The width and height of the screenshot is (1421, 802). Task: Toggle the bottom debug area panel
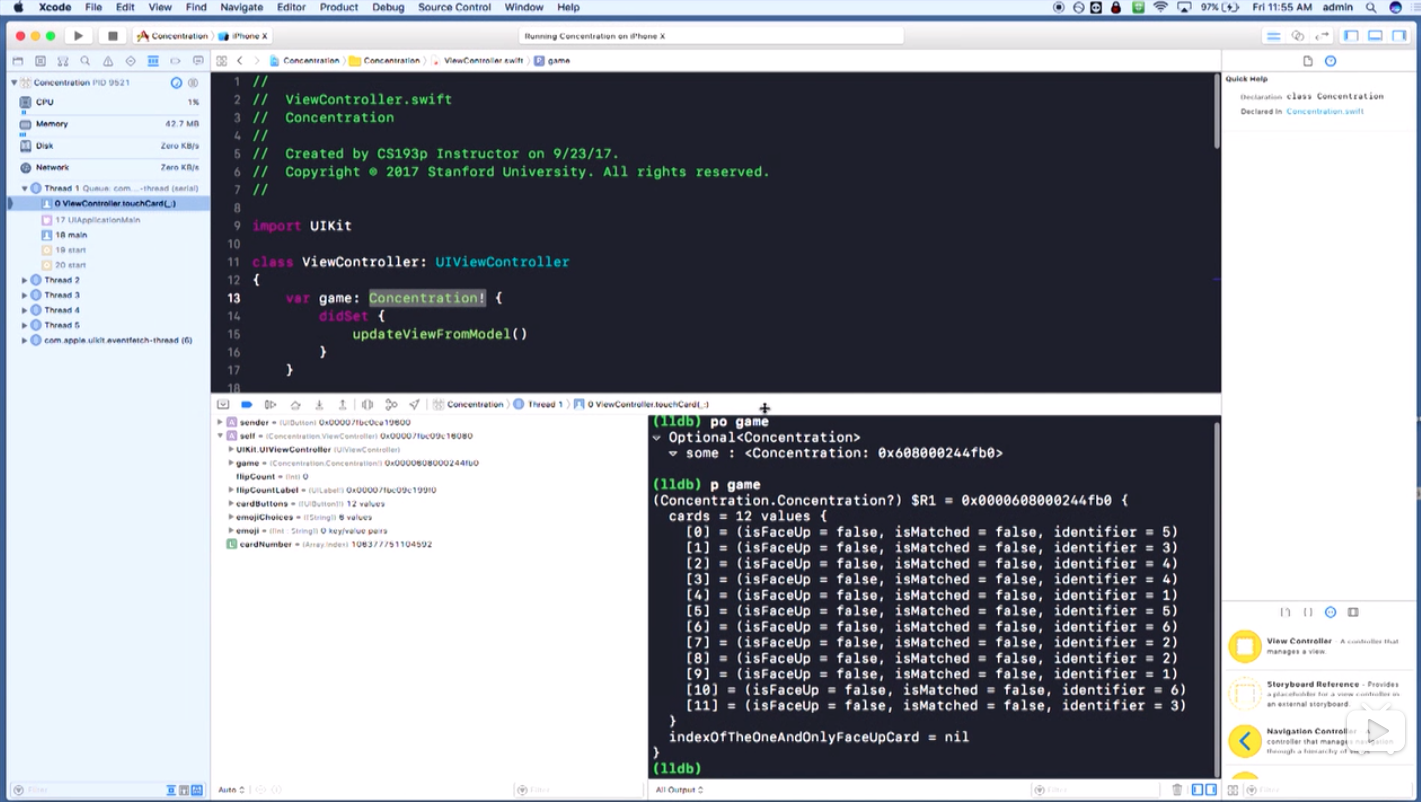click(1375, 36)
